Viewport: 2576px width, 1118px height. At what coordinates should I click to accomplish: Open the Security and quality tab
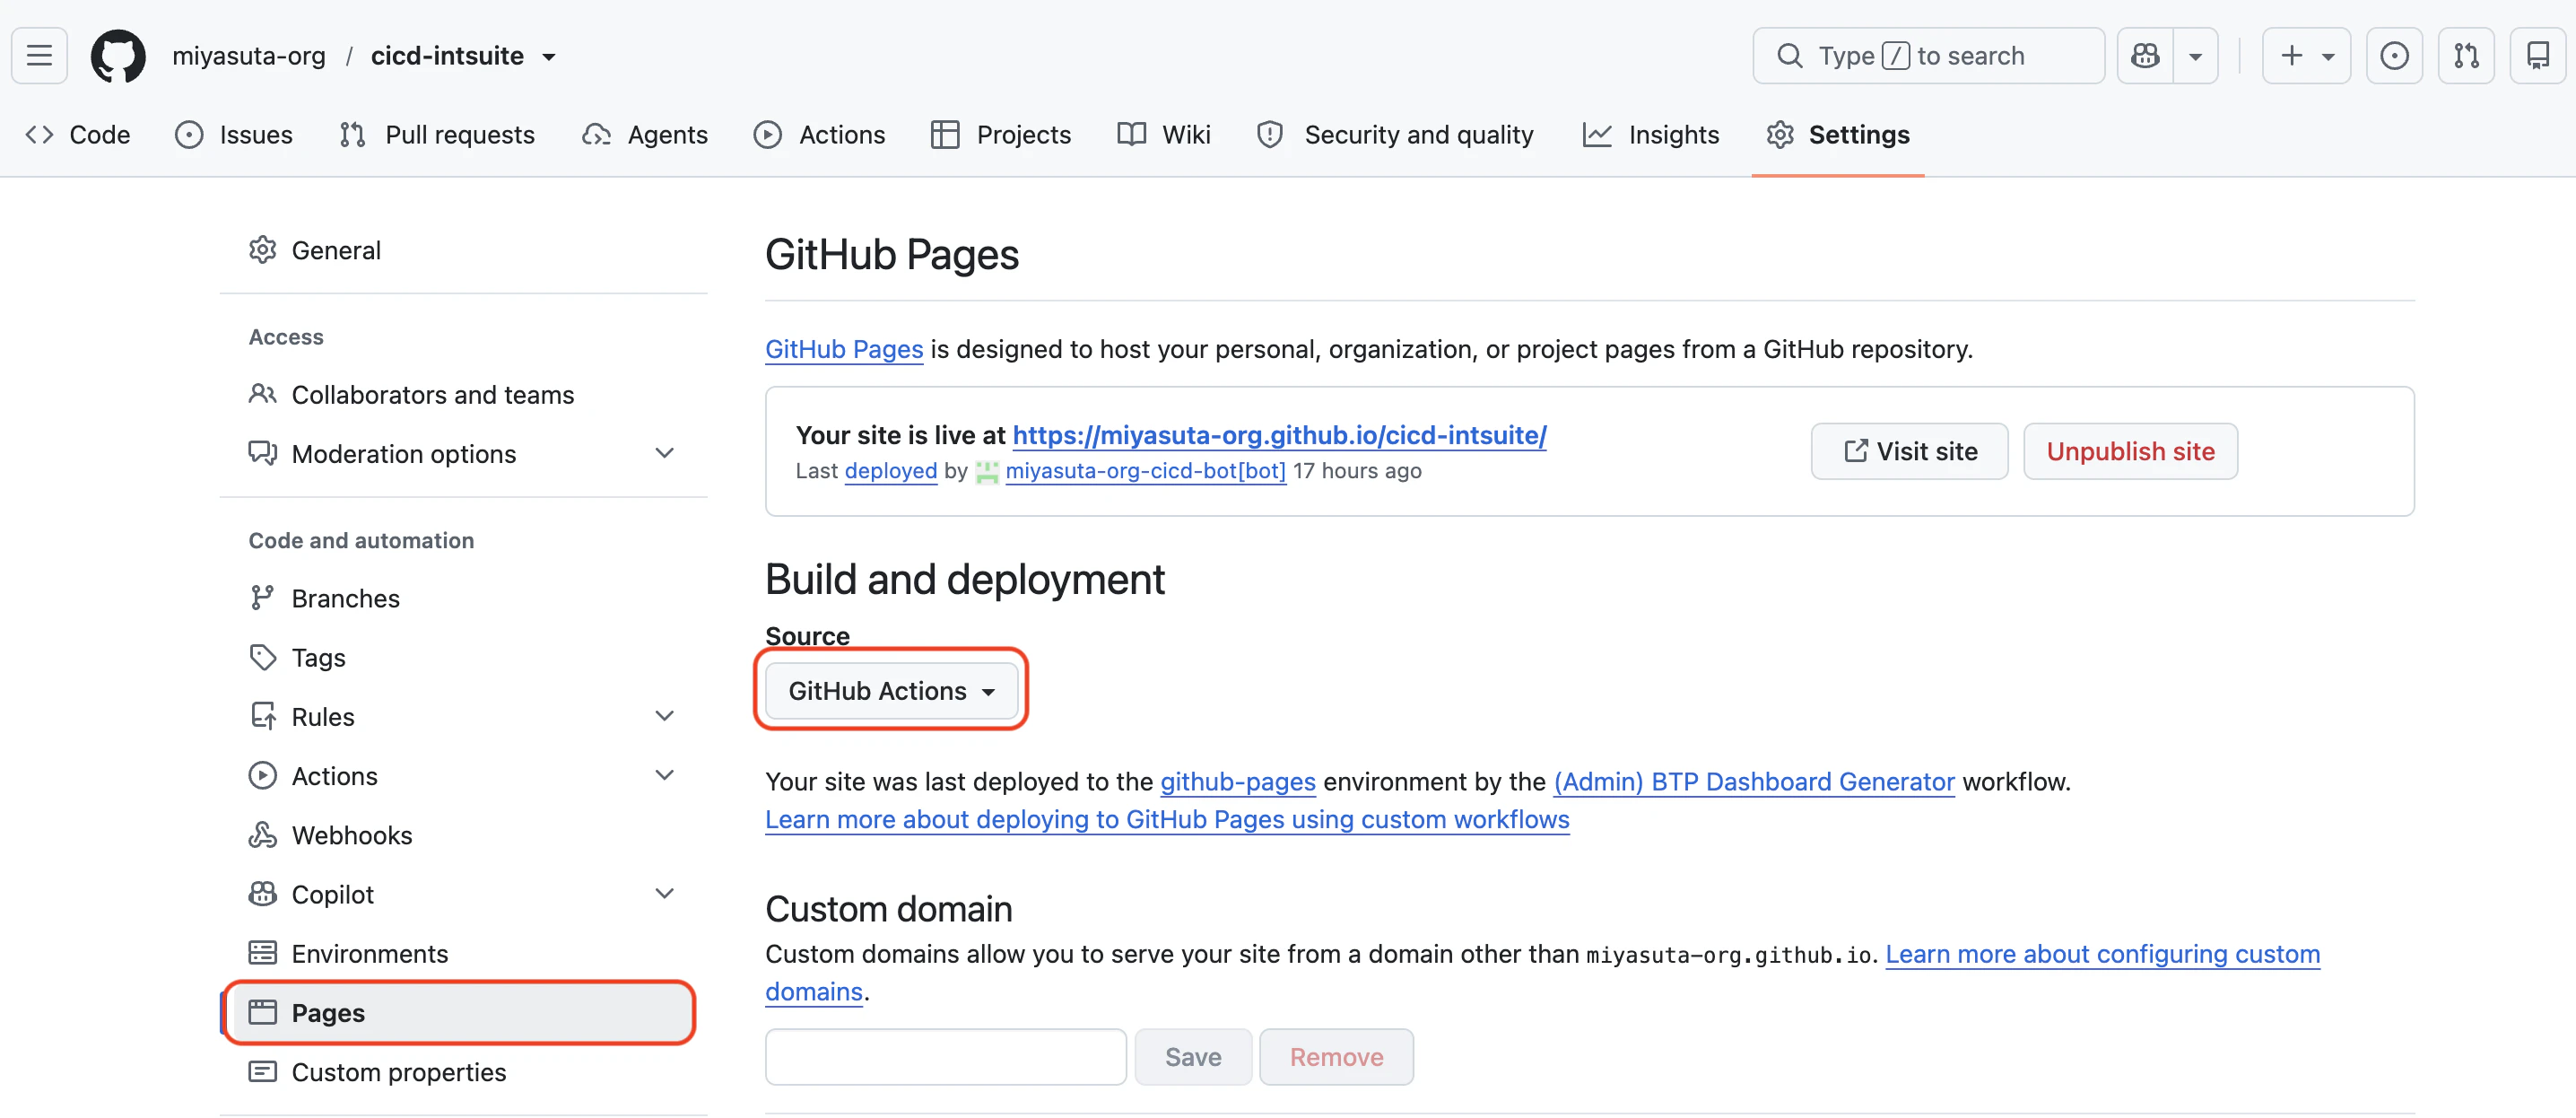click(x=1395, y=134)
